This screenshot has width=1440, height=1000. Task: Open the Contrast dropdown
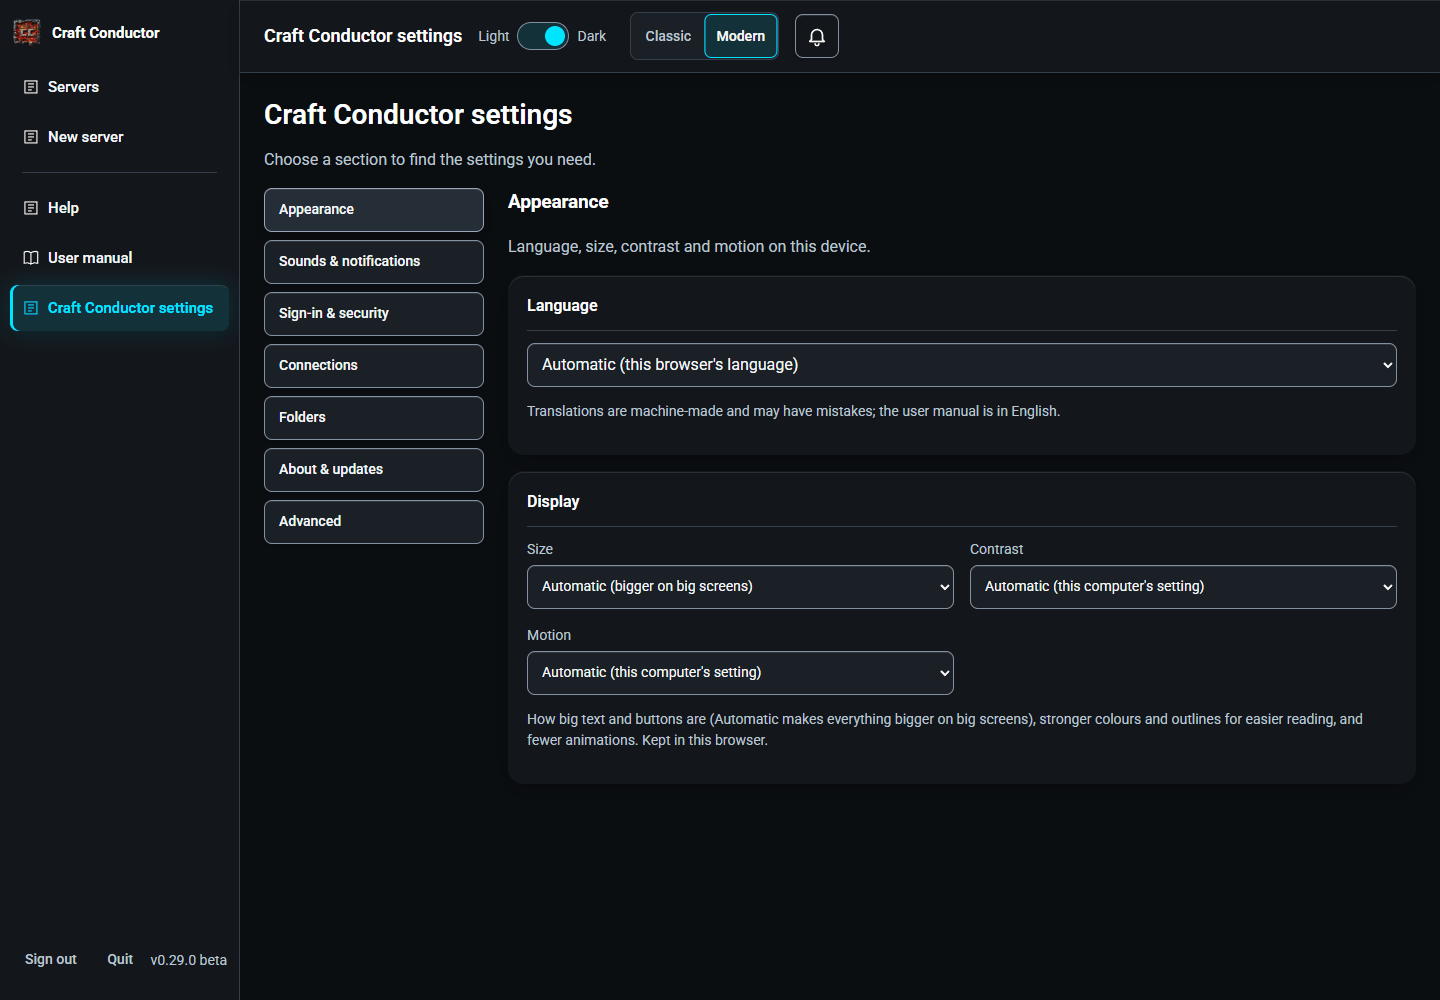1183,587
